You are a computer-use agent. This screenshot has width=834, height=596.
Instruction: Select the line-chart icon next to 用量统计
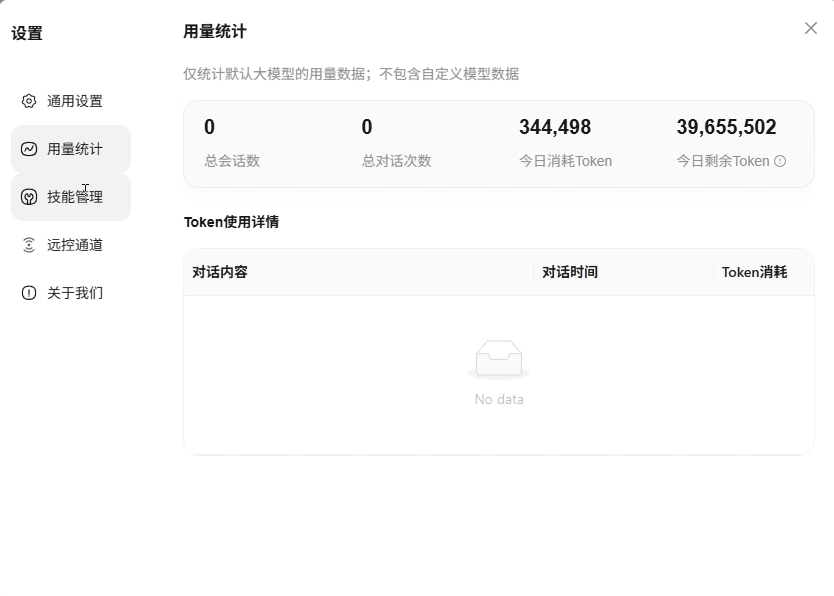click(28, 149)
